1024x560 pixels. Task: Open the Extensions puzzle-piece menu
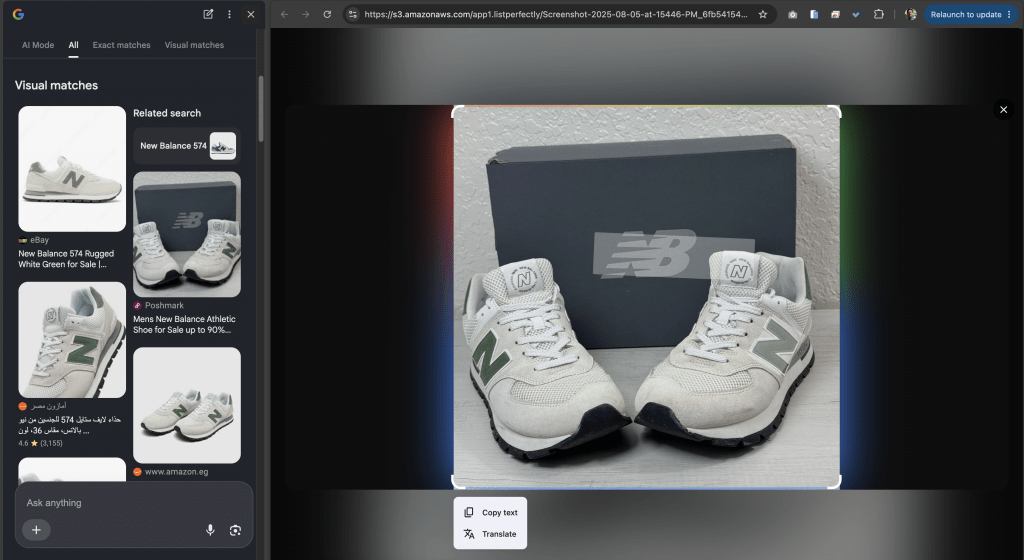(878, 14)
